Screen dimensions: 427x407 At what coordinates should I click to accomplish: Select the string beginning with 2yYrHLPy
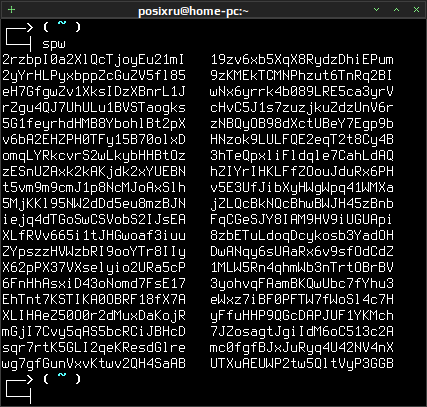[x=93, y=76]
